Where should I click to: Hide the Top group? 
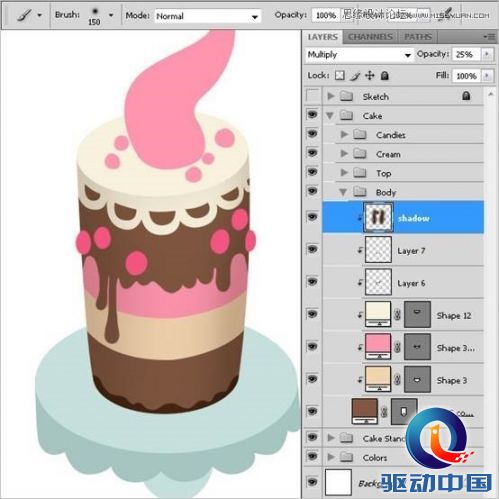point(312,172)
